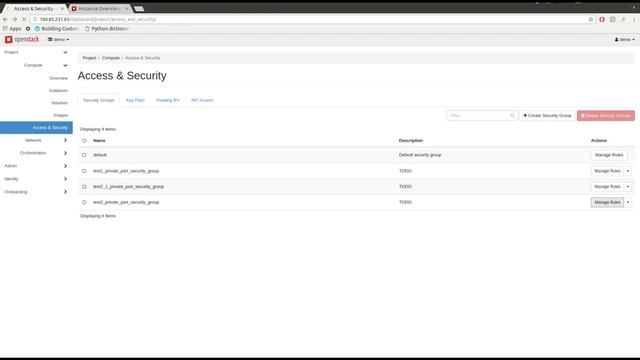Click Compute in the breadcrumb

pos(111,58)
